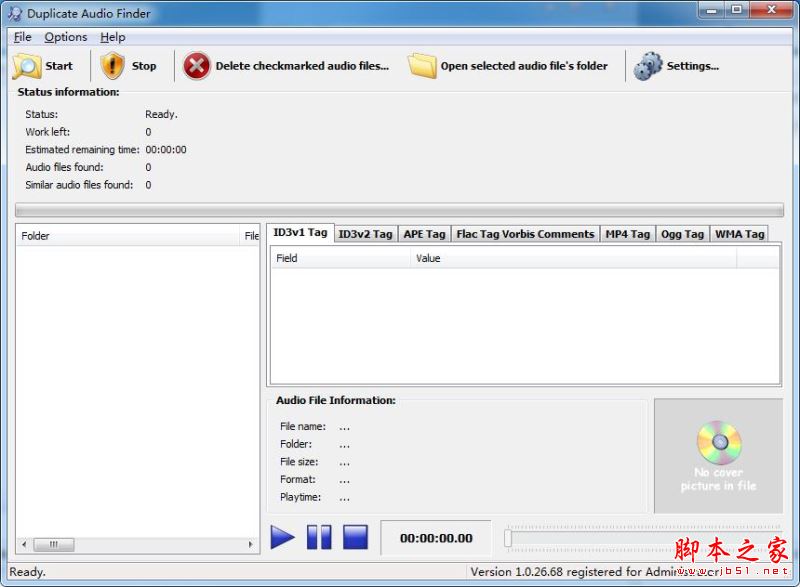The width and height of the screenshot is (800, 587).
Task: Click the Start button label
Action: click(59, 66)
